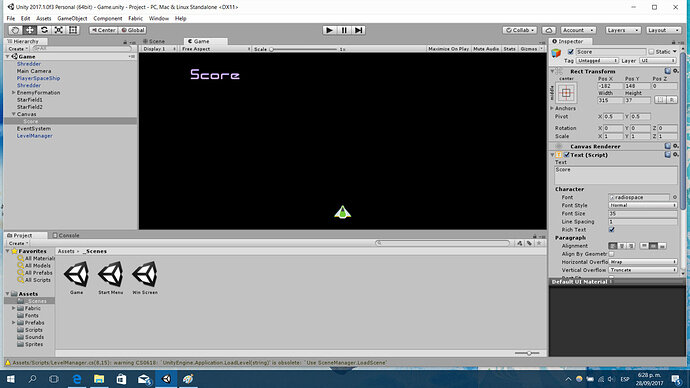
Task: Open the Layers dropdown
Action: (622, 30)
